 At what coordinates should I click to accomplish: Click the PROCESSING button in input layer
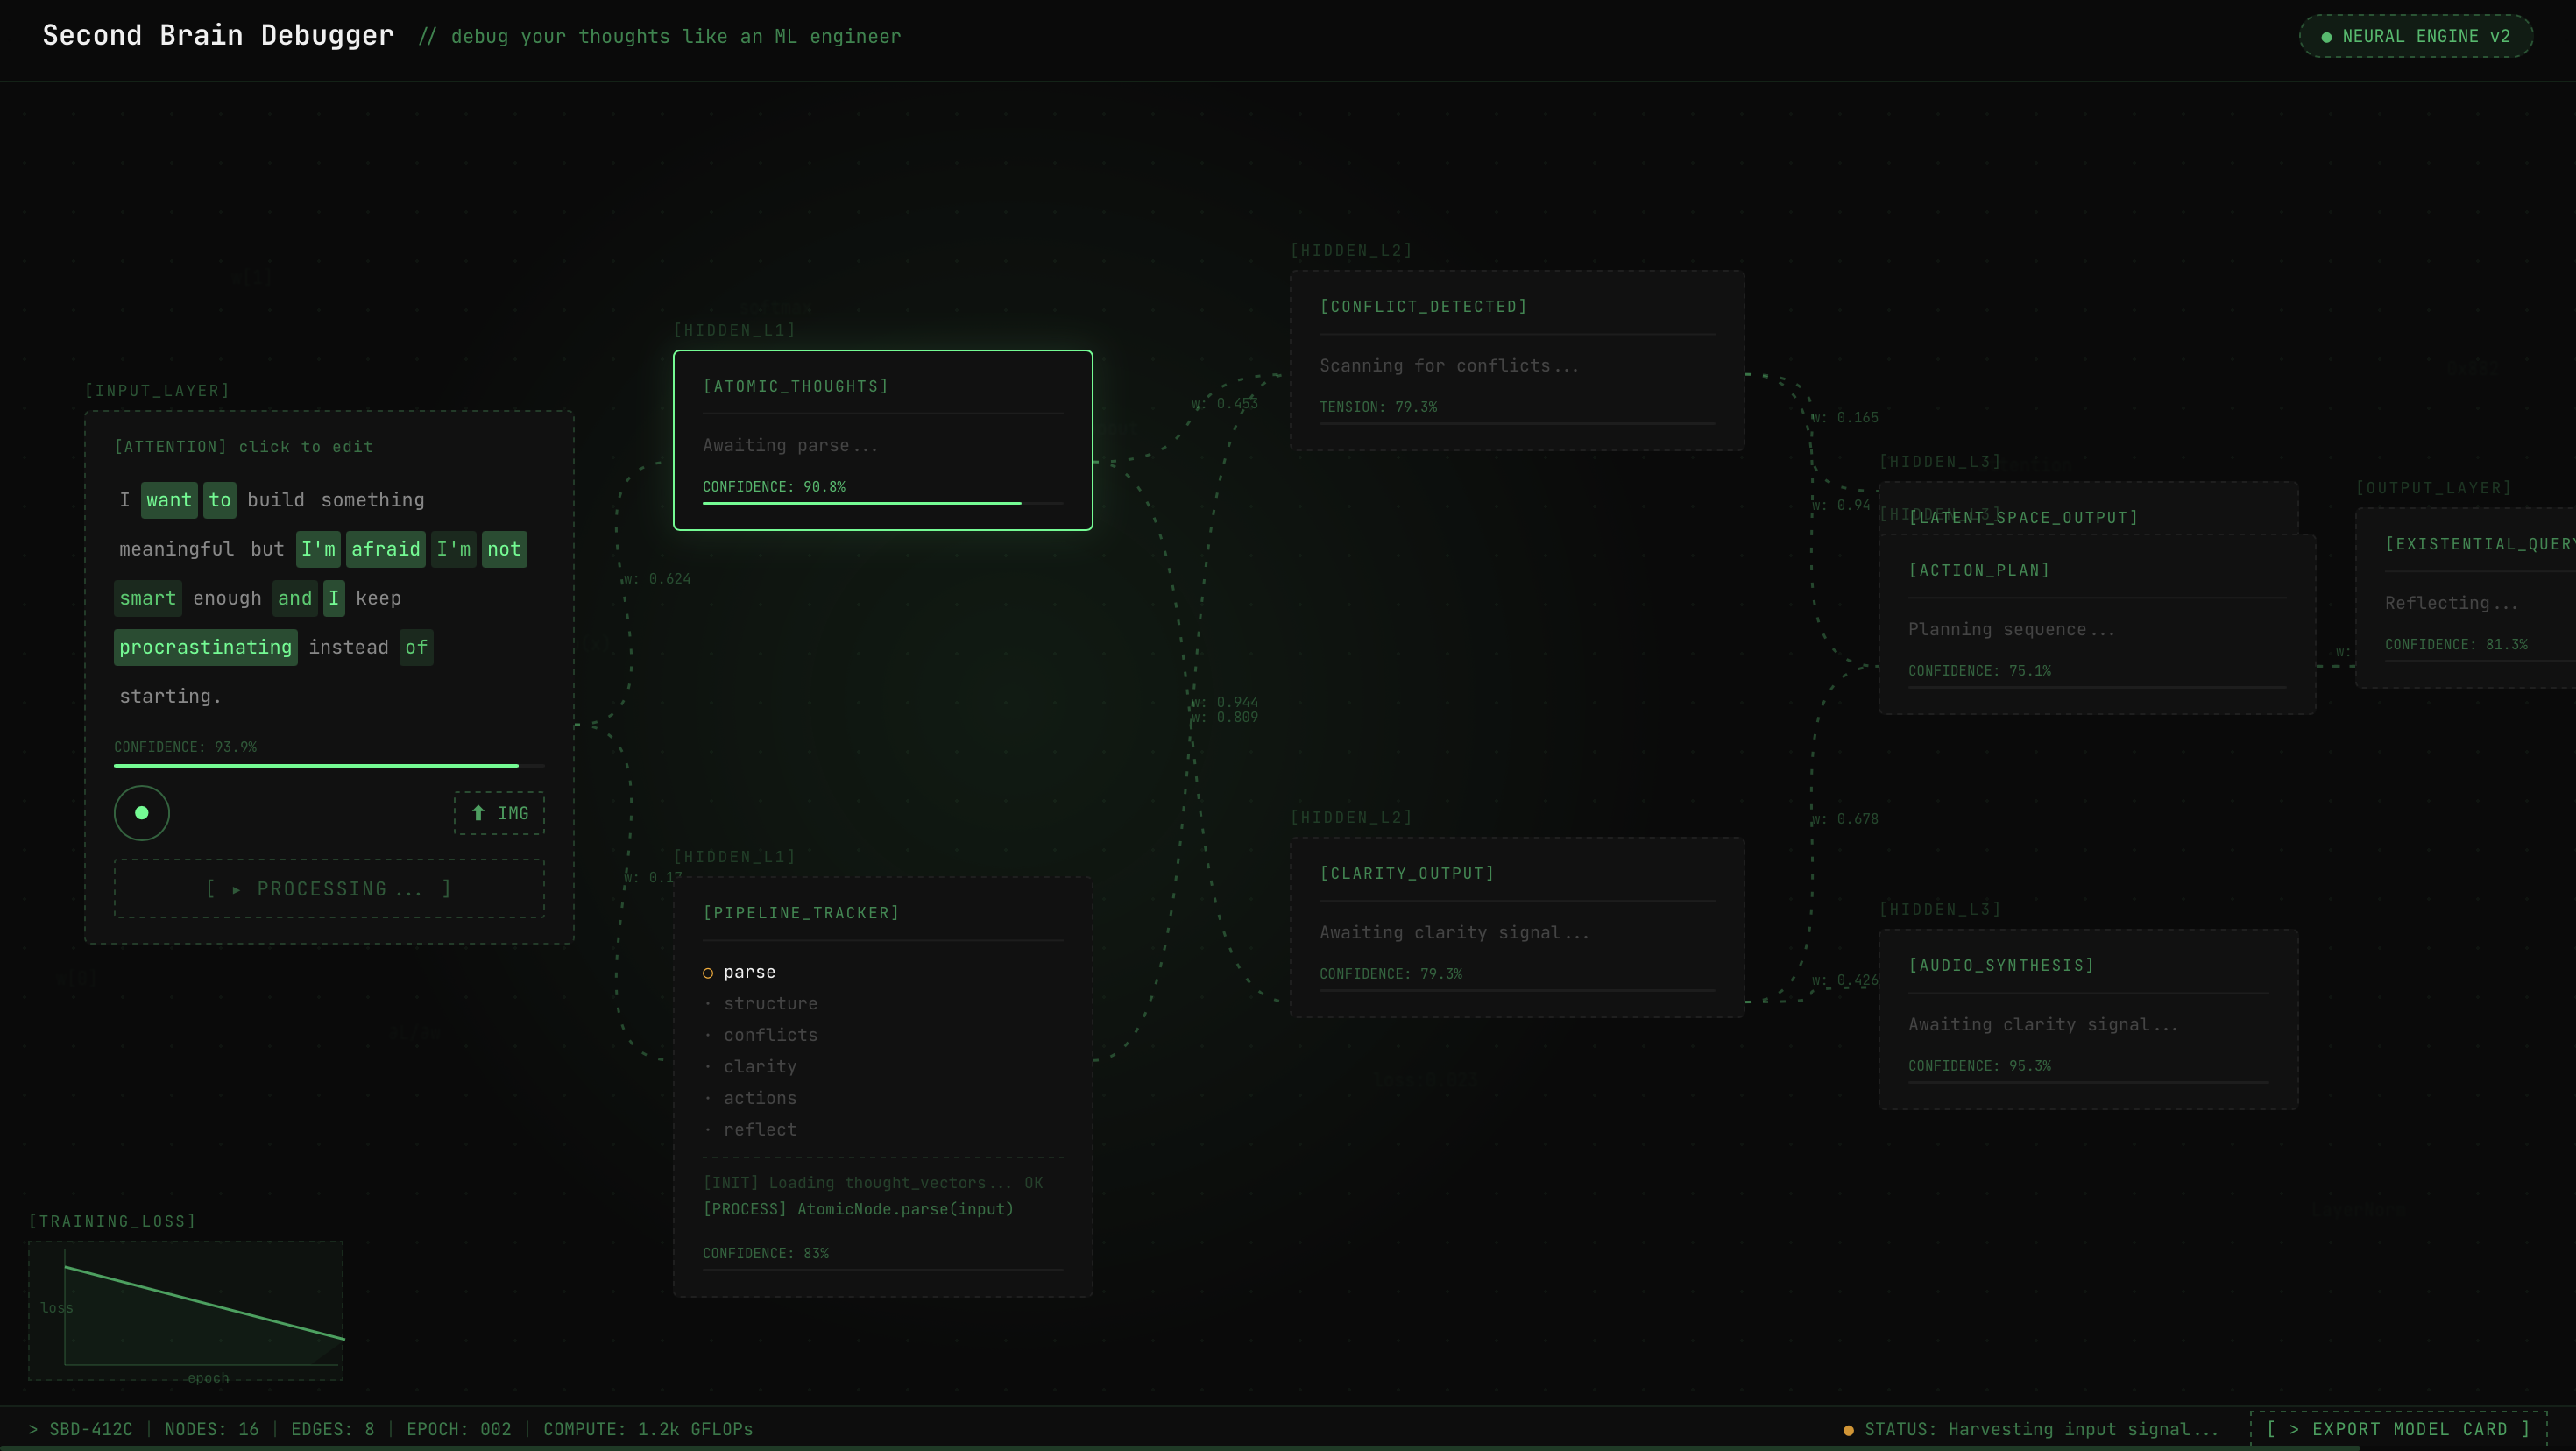point(329,889)
